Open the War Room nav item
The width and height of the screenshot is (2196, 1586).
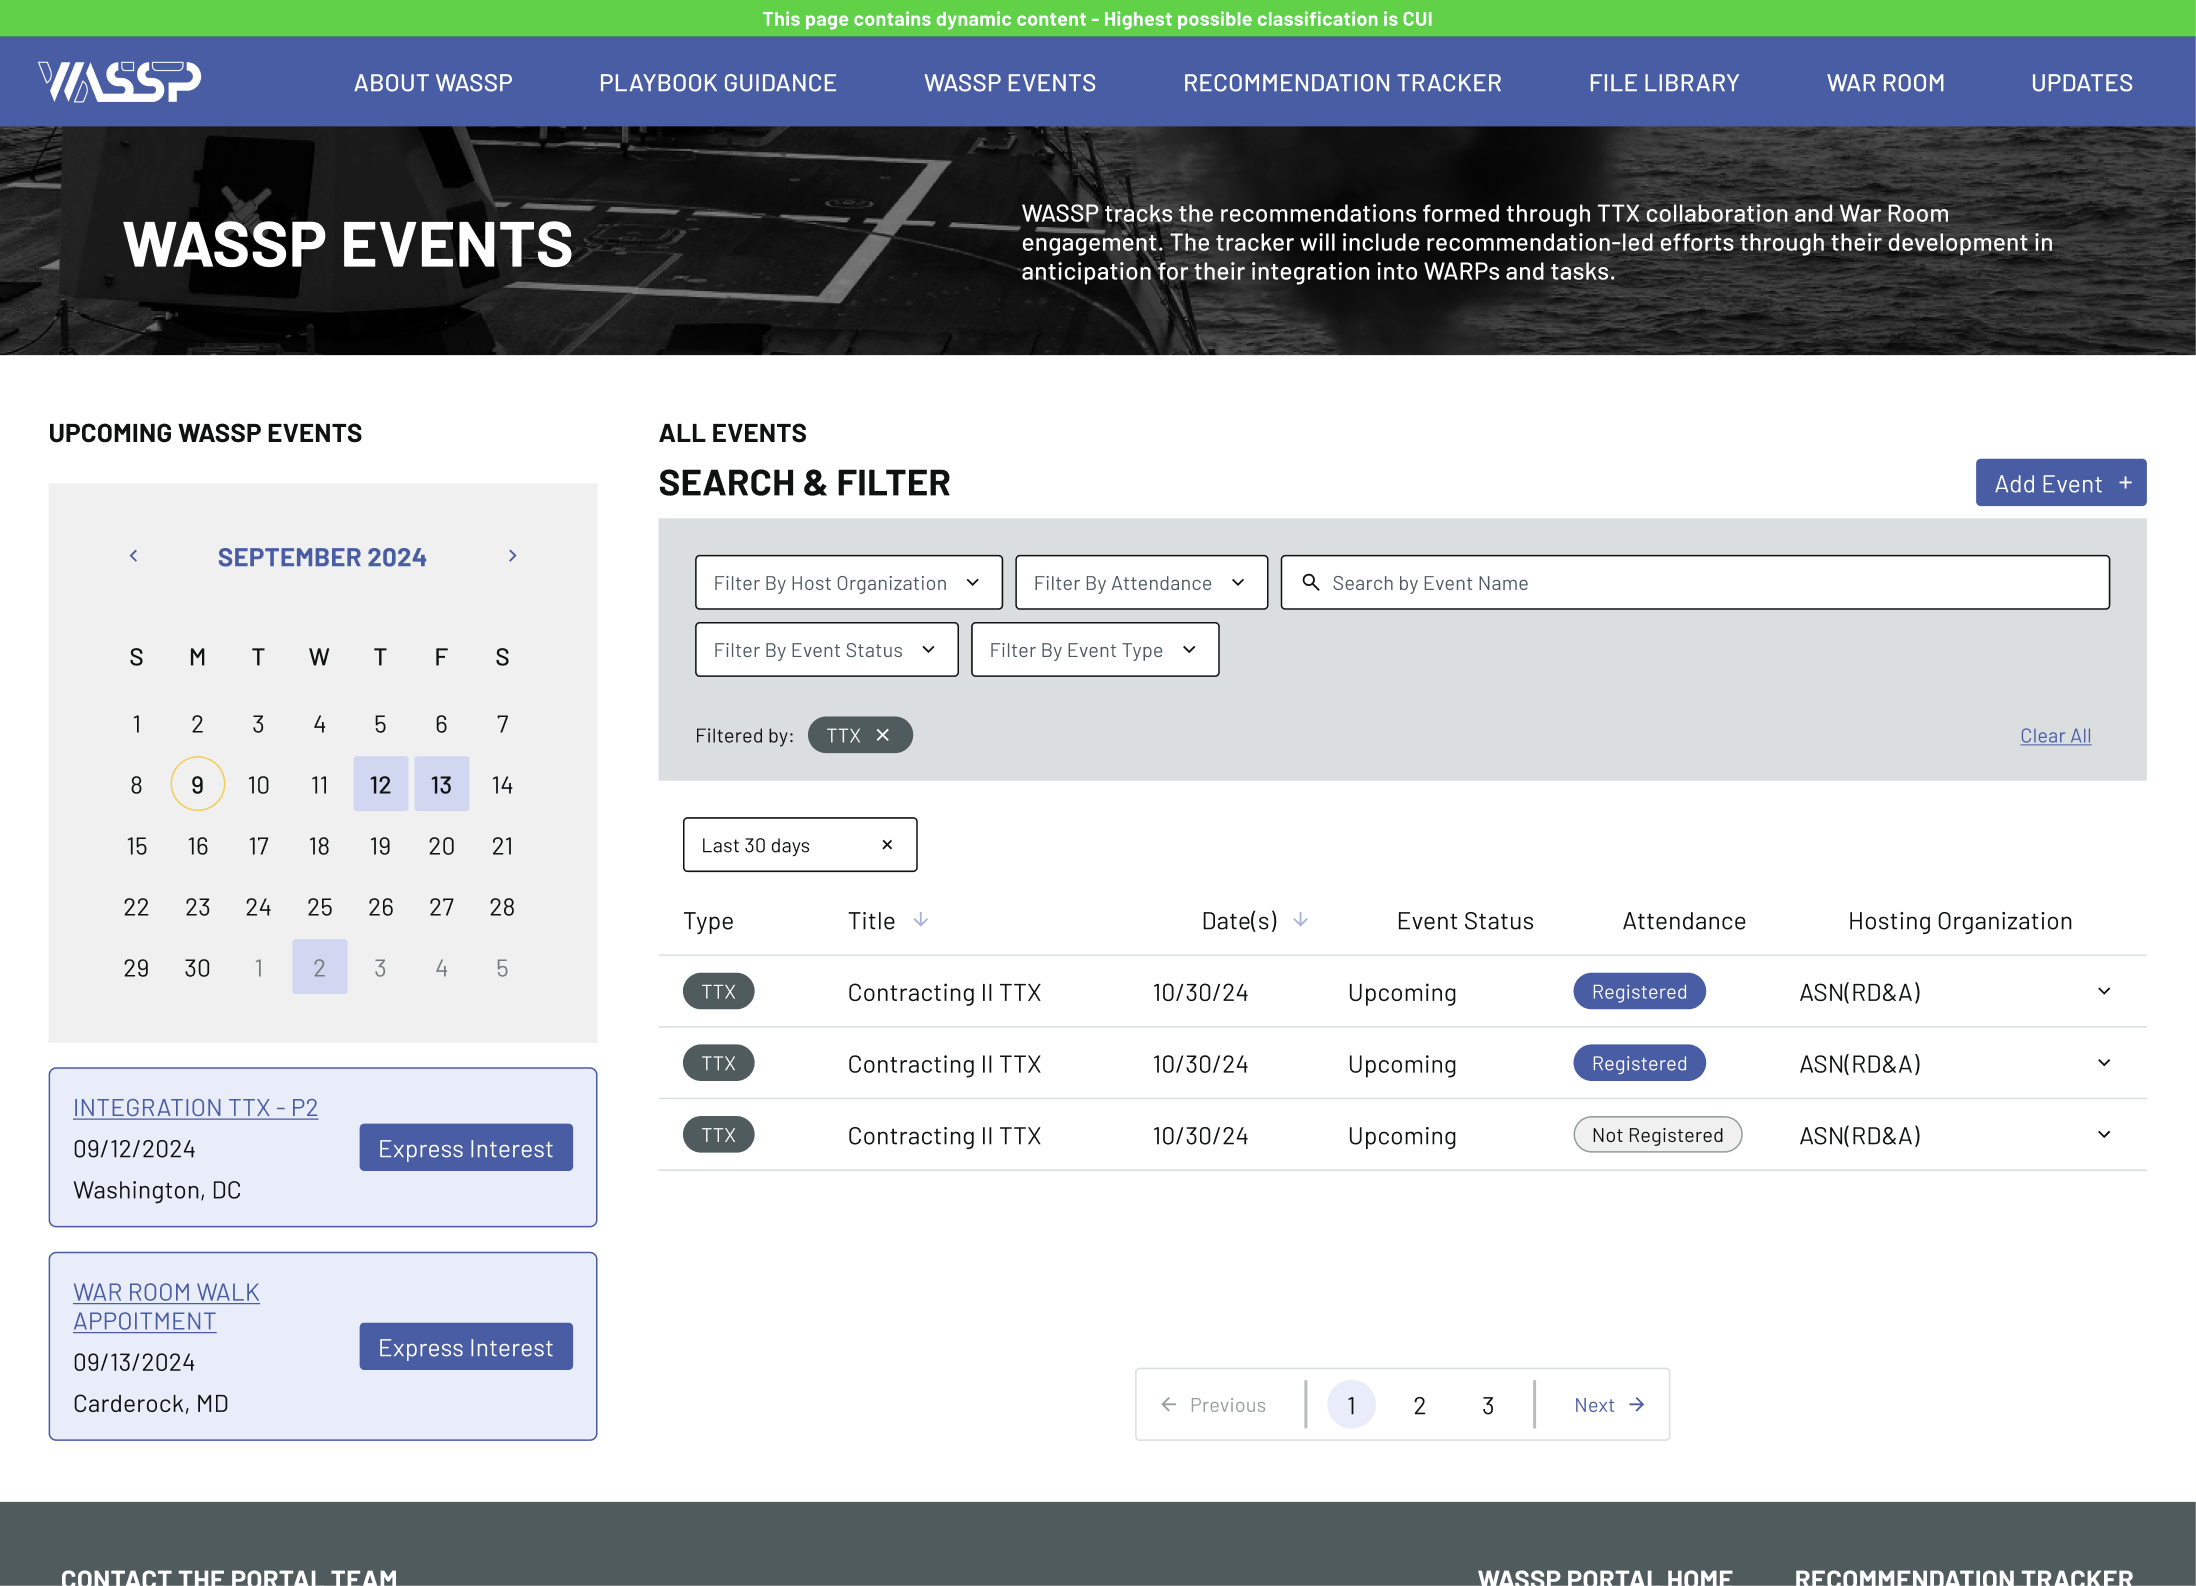click(1885, 83)
